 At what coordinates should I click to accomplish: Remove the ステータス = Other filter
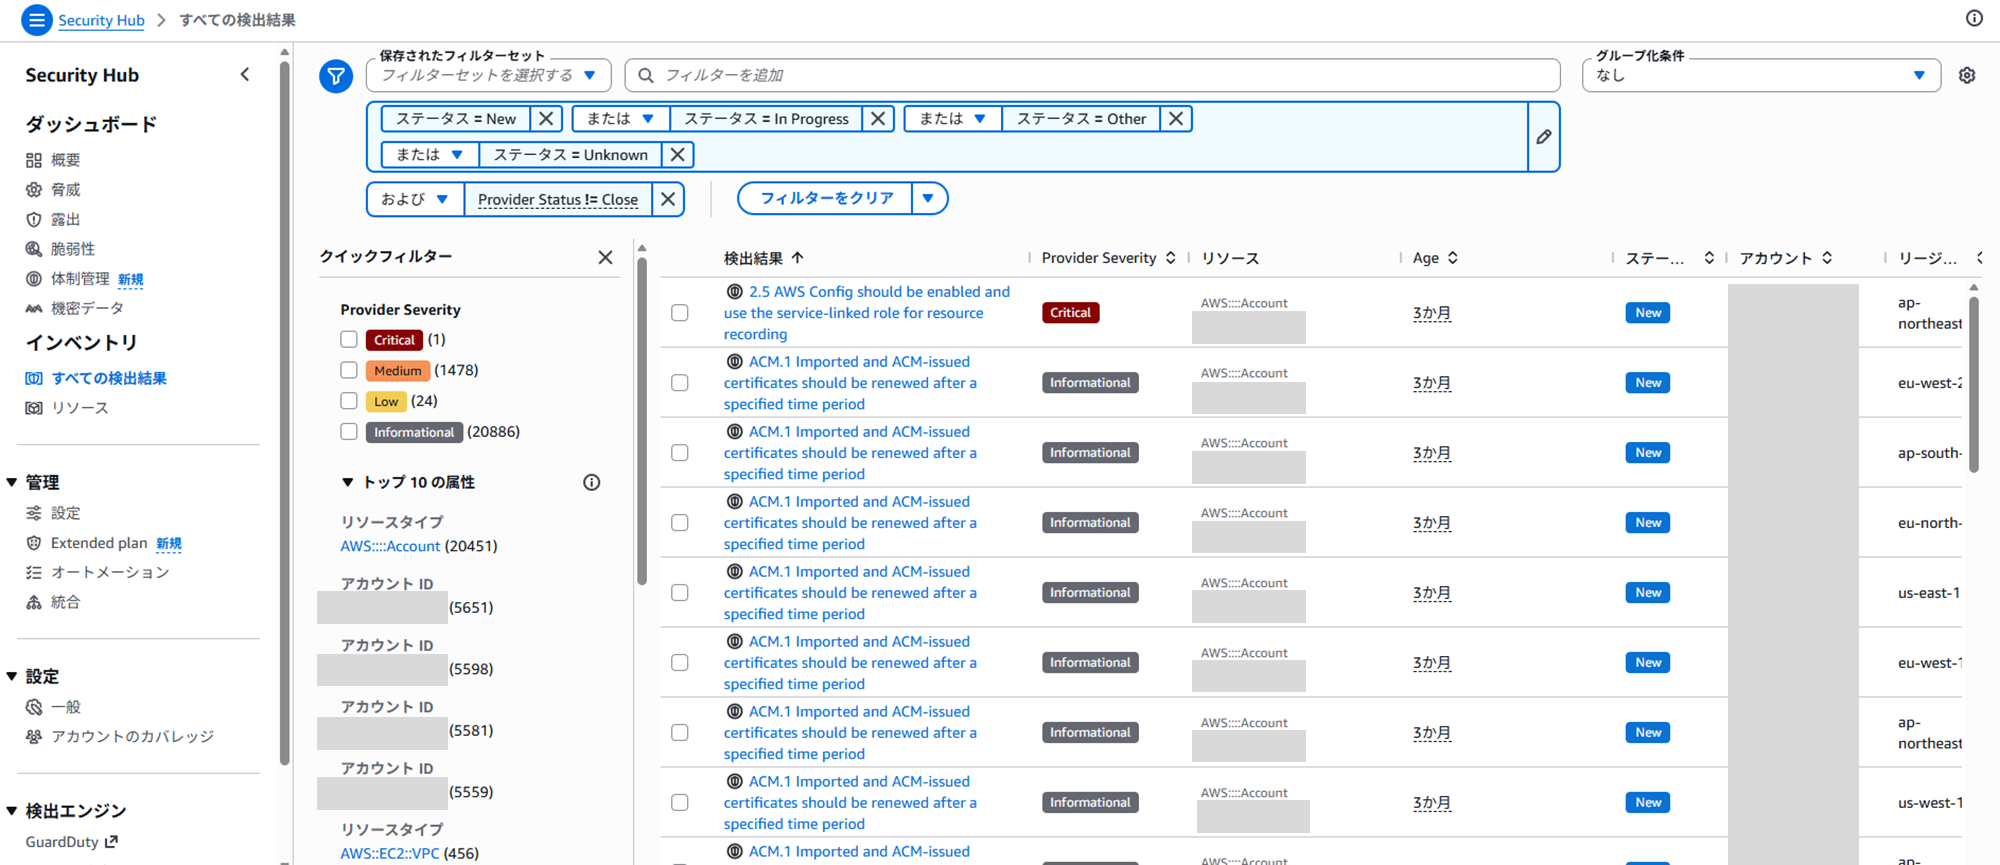[x=1176, y=119]
